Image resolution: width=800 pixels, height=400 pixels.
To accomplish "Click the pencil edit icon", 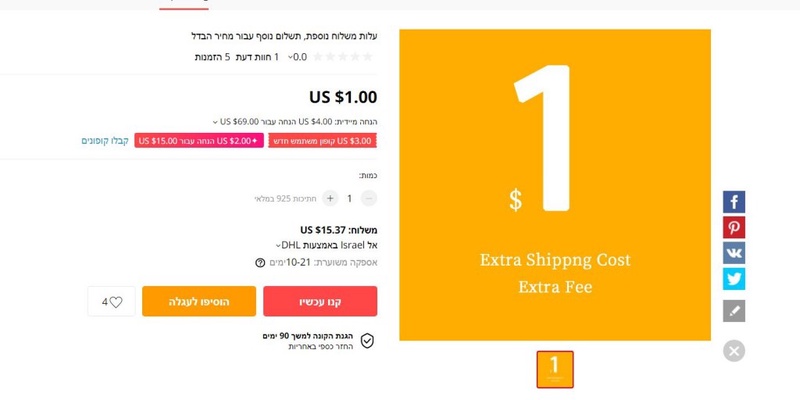I will coord(734,311).
